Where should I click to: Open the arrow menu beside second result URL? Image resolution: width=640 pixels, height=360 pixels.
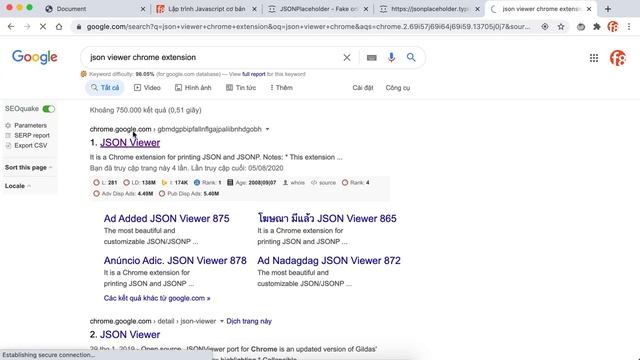click(x=222, y=321)
